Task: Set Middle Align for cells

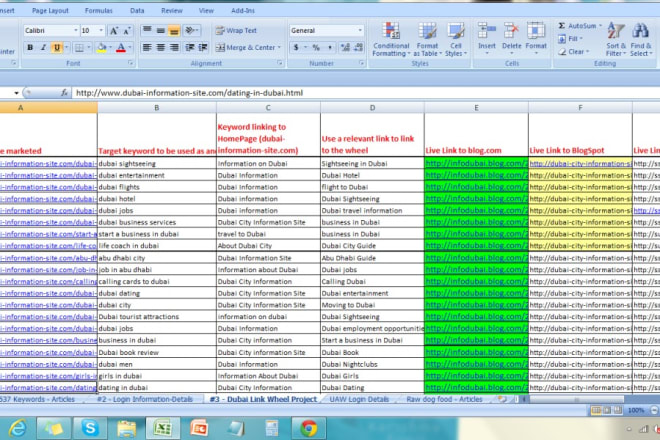Action: tap(160, 30)
